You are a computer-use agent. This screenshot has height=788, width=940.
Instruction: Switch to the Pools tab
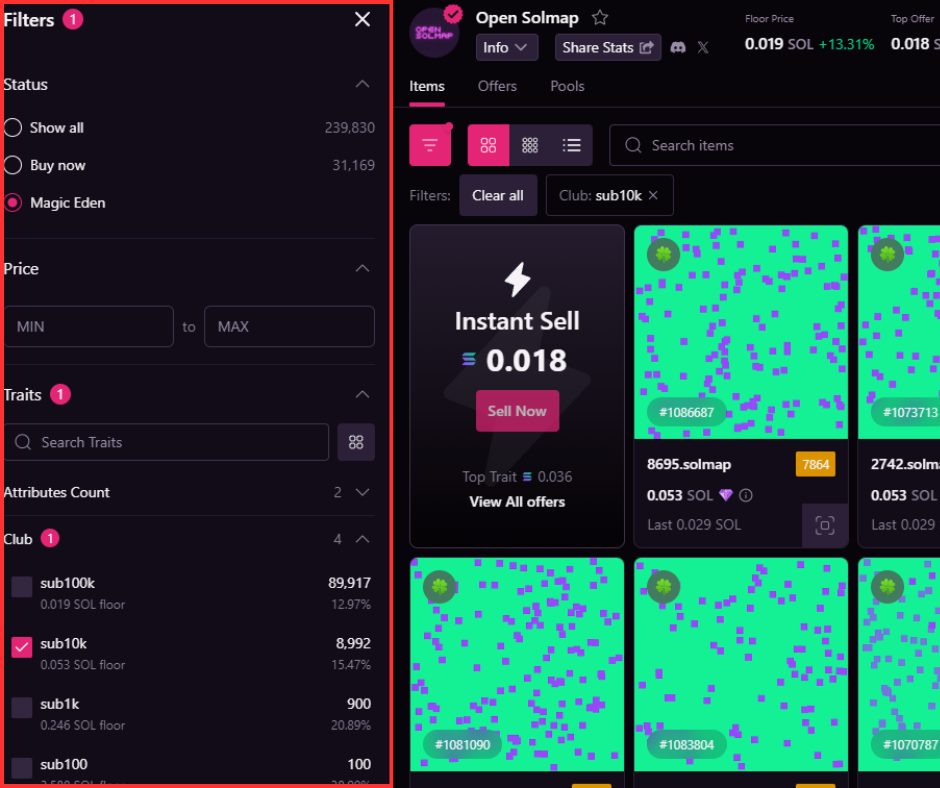[567, 86]
